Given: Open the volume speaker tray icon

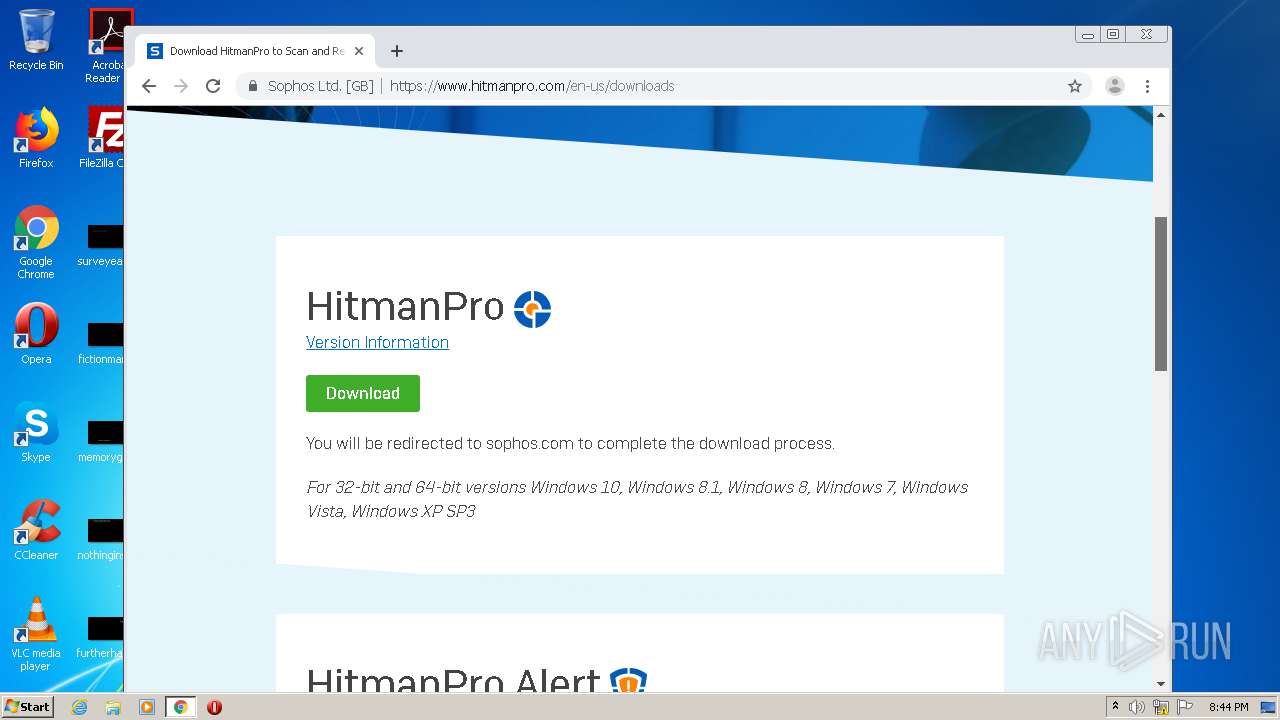Looking at the screenshot, I should point(1137,707).
